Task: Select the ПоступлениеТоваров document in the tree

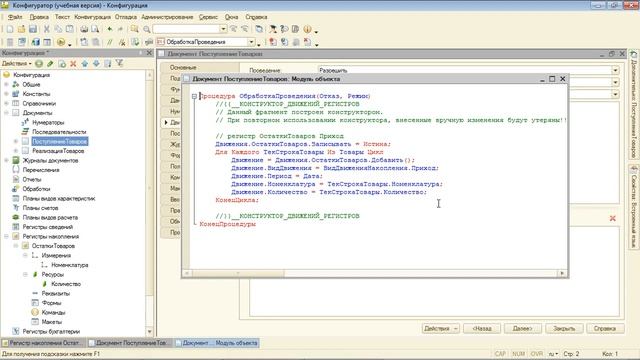Action: click(60, 141)
